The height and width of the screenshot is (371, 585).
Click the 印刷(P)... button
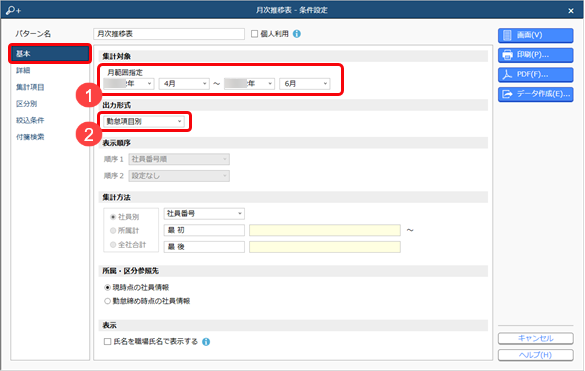point(536,55)
